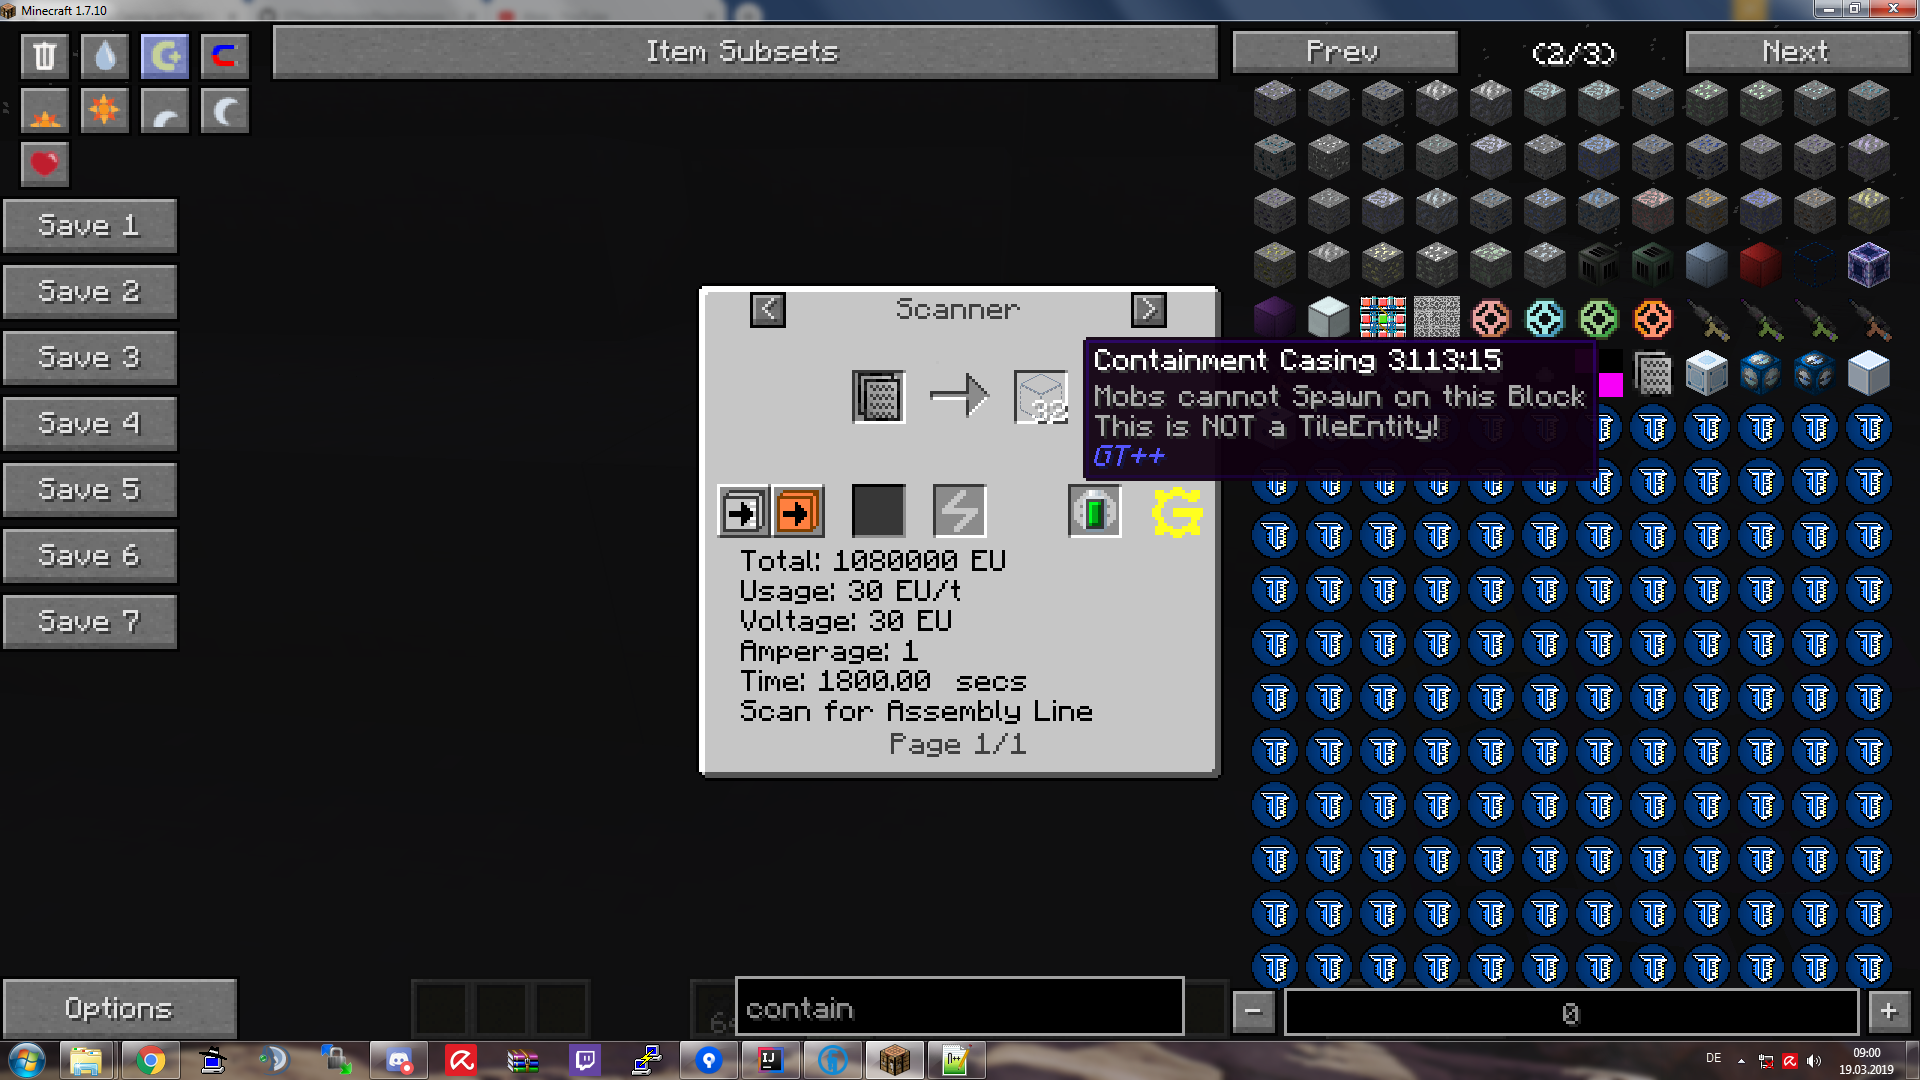The height and width of the screenshot is (1080, 1920).
Task: Click the search field containing 'contain'
Action: click(958, 1008)
